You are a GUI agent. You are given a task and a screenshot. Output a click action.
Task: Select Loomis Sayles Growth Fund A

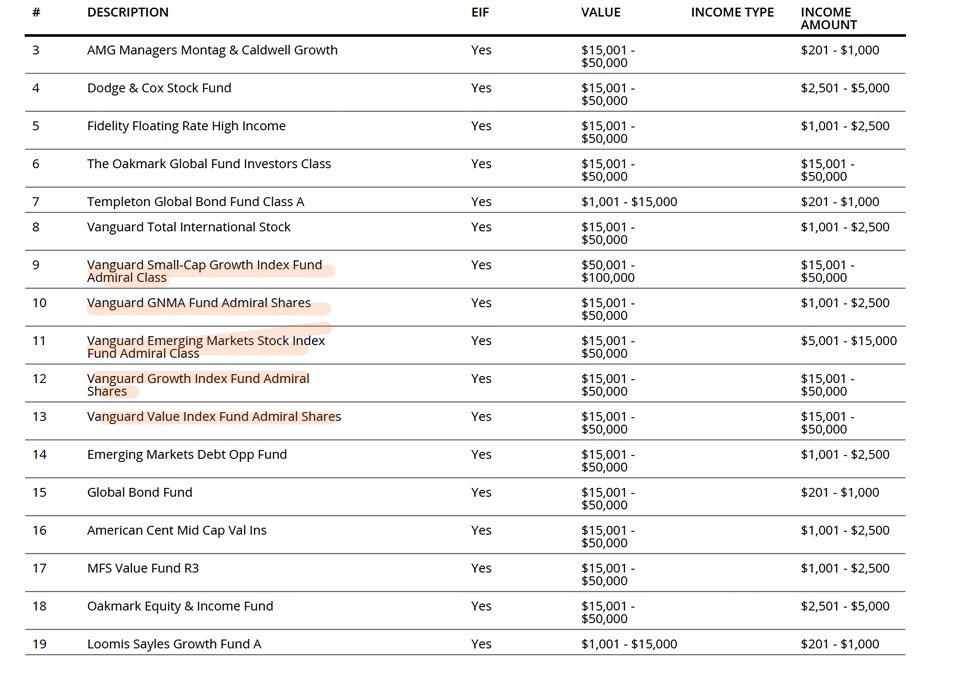coord(174,644)
